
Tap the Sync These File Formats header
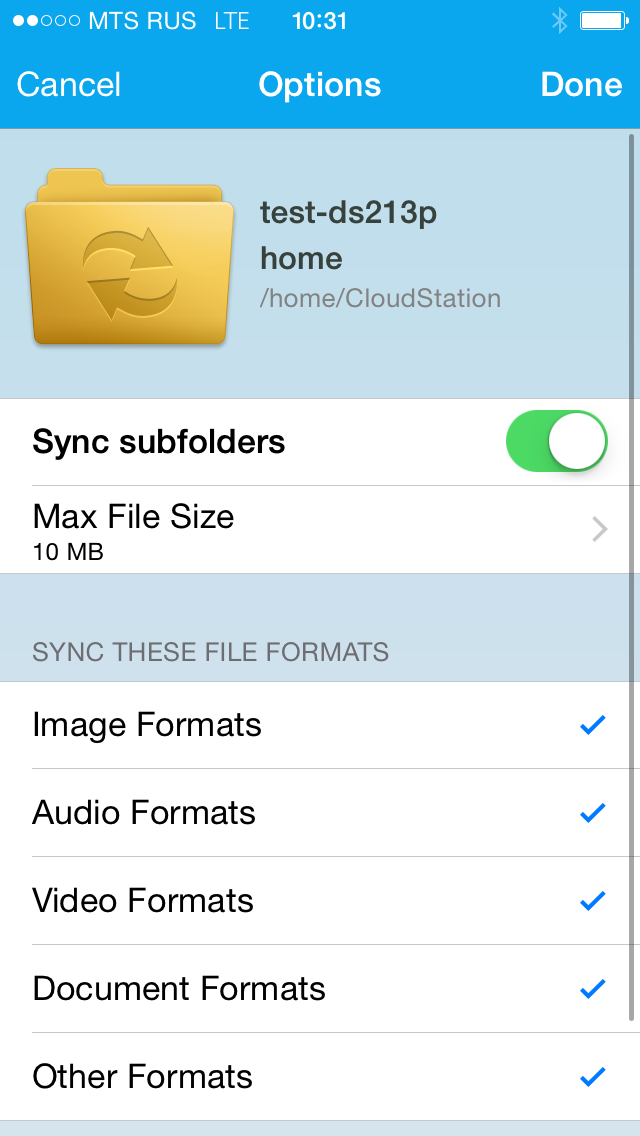coord(210,653)
